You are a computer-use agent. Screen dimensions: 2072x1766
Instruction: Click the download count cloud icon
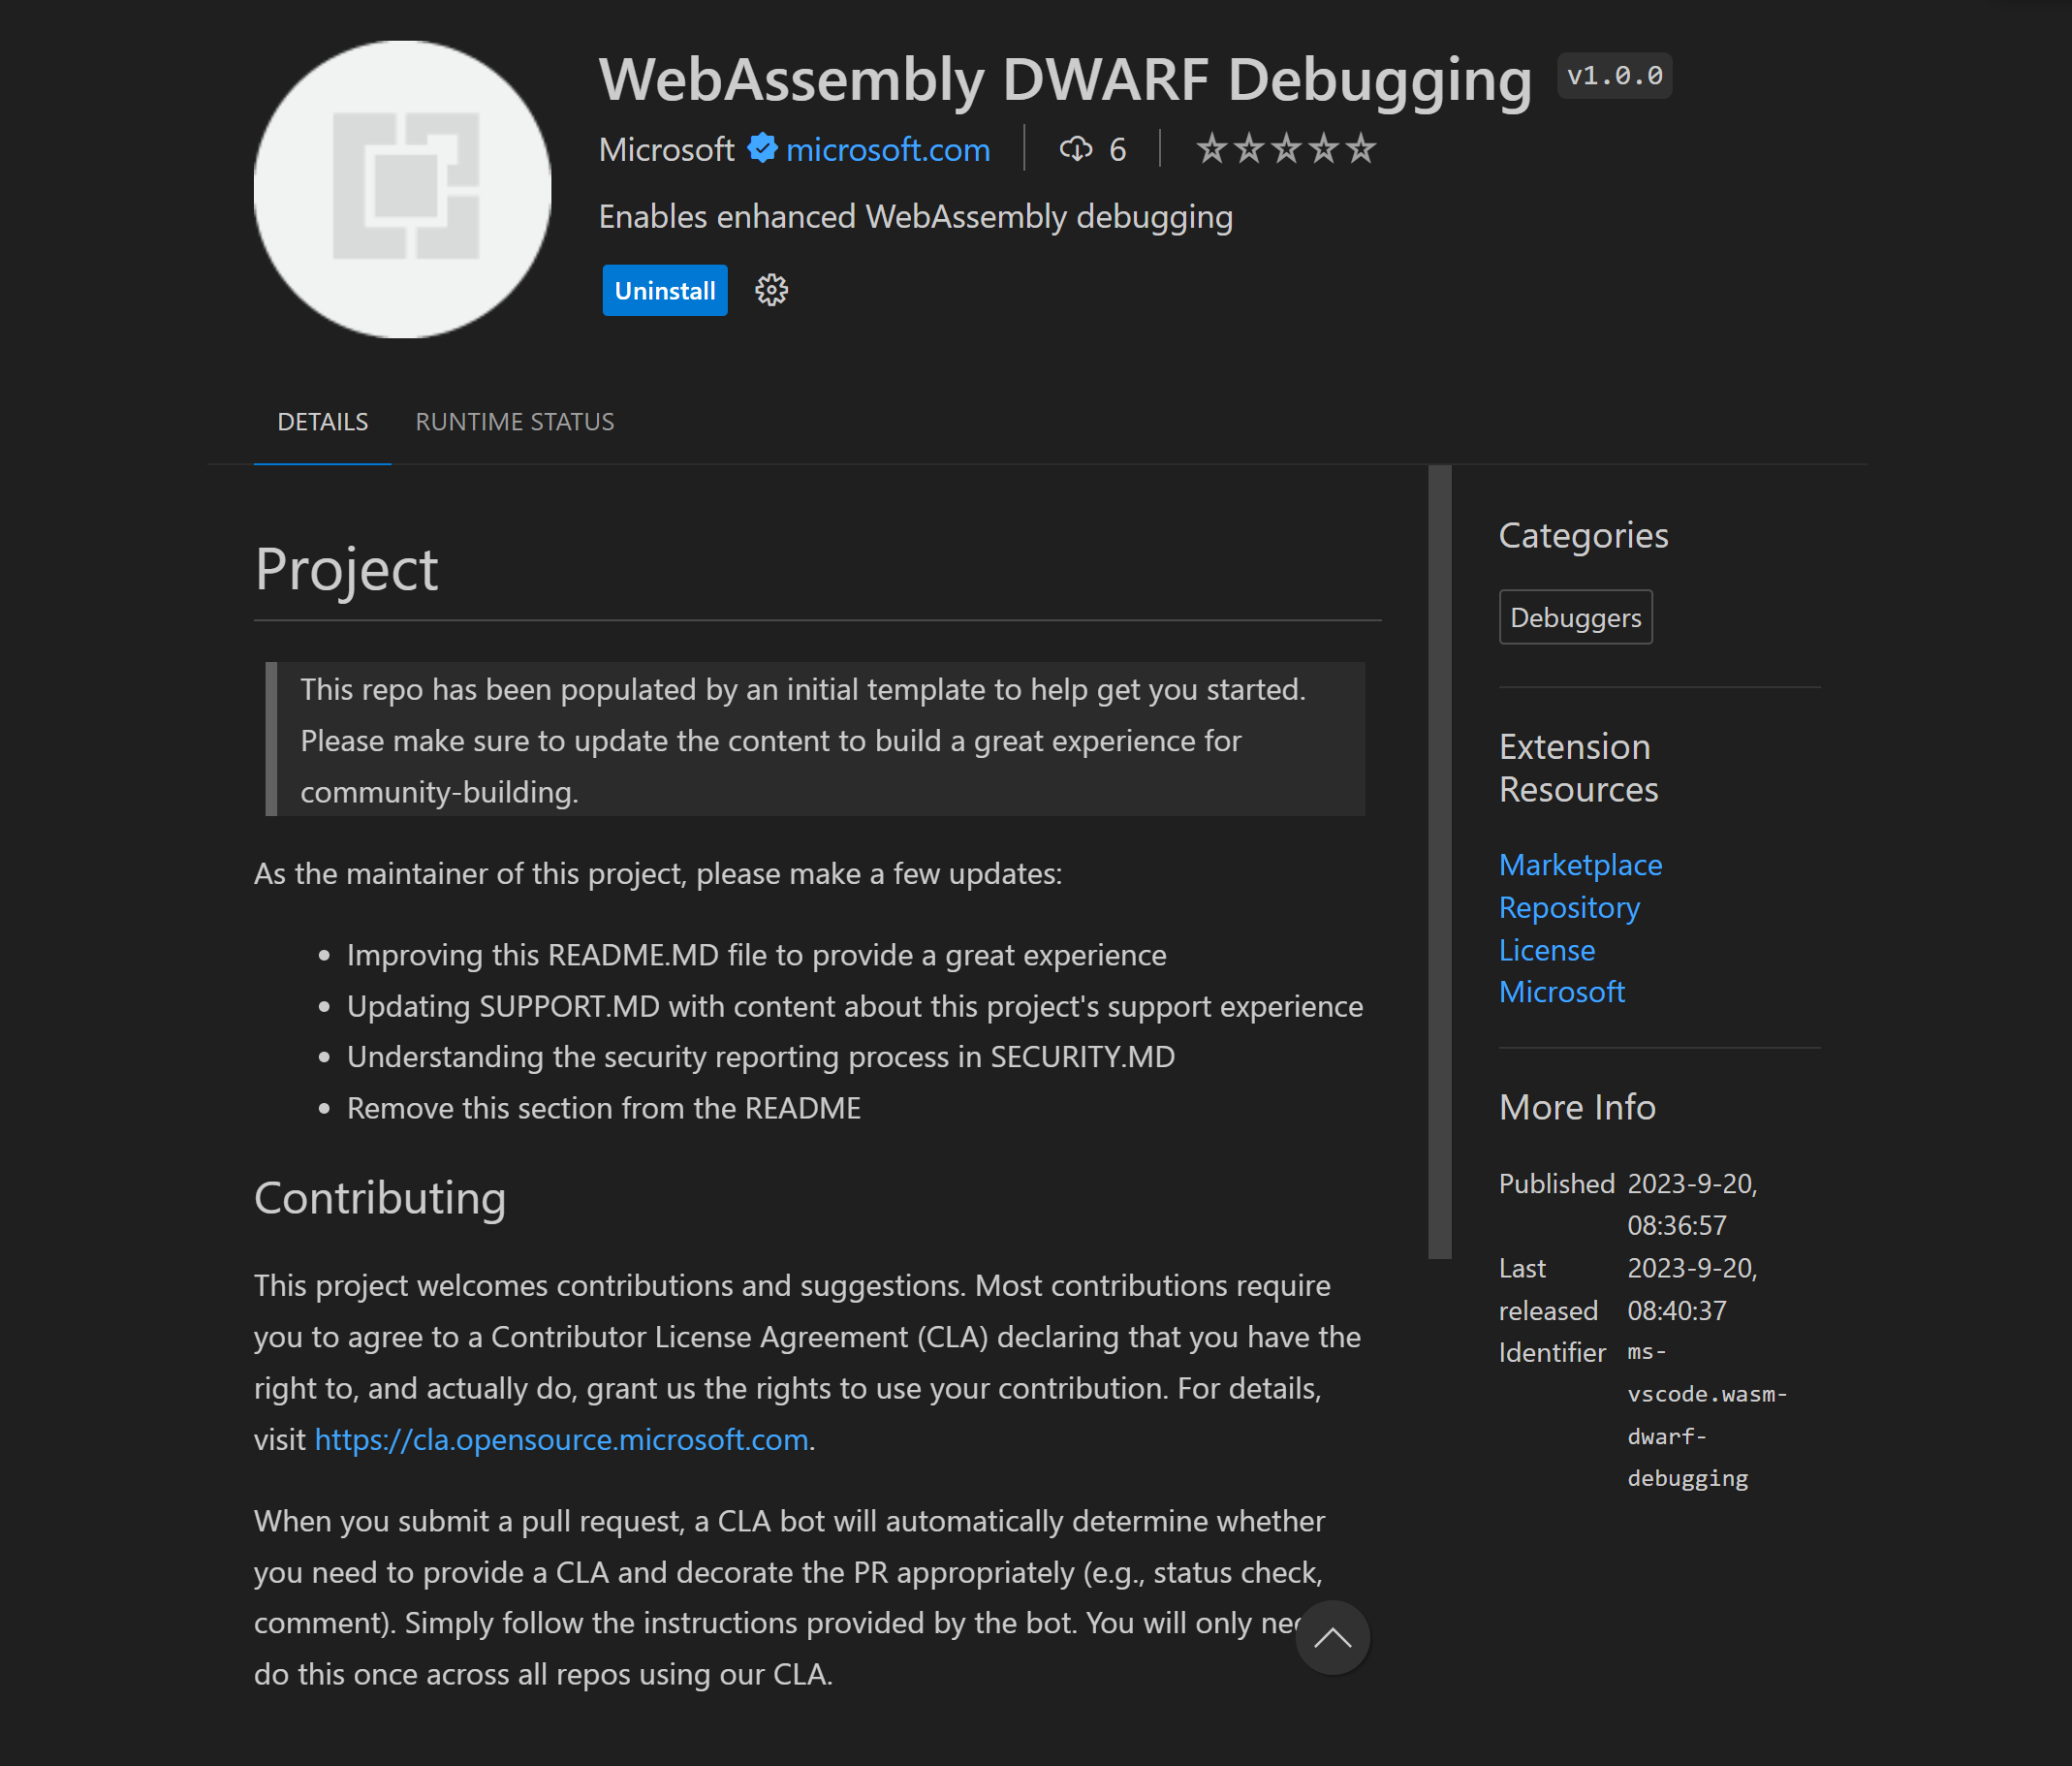(1076, 148)
